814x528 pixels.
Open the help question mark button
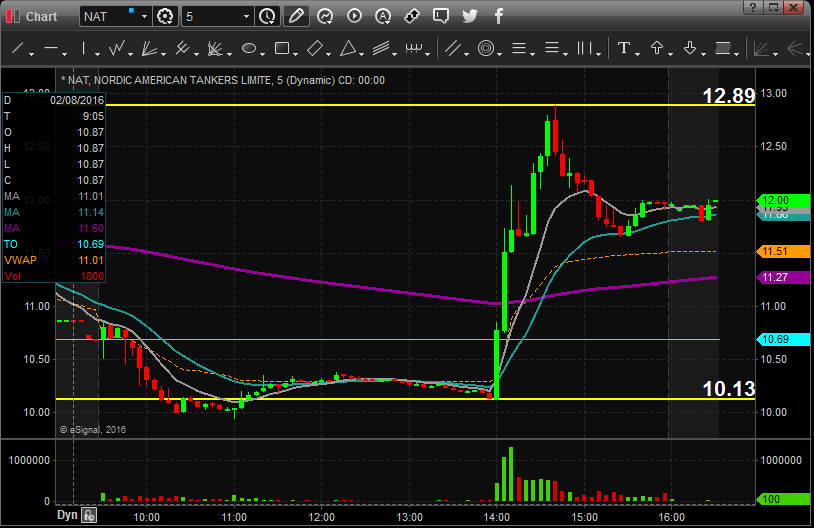753,7
